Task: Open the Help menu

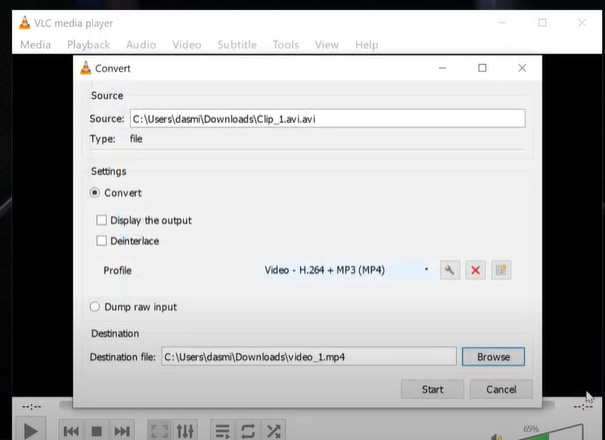Action: coord(367,45)
